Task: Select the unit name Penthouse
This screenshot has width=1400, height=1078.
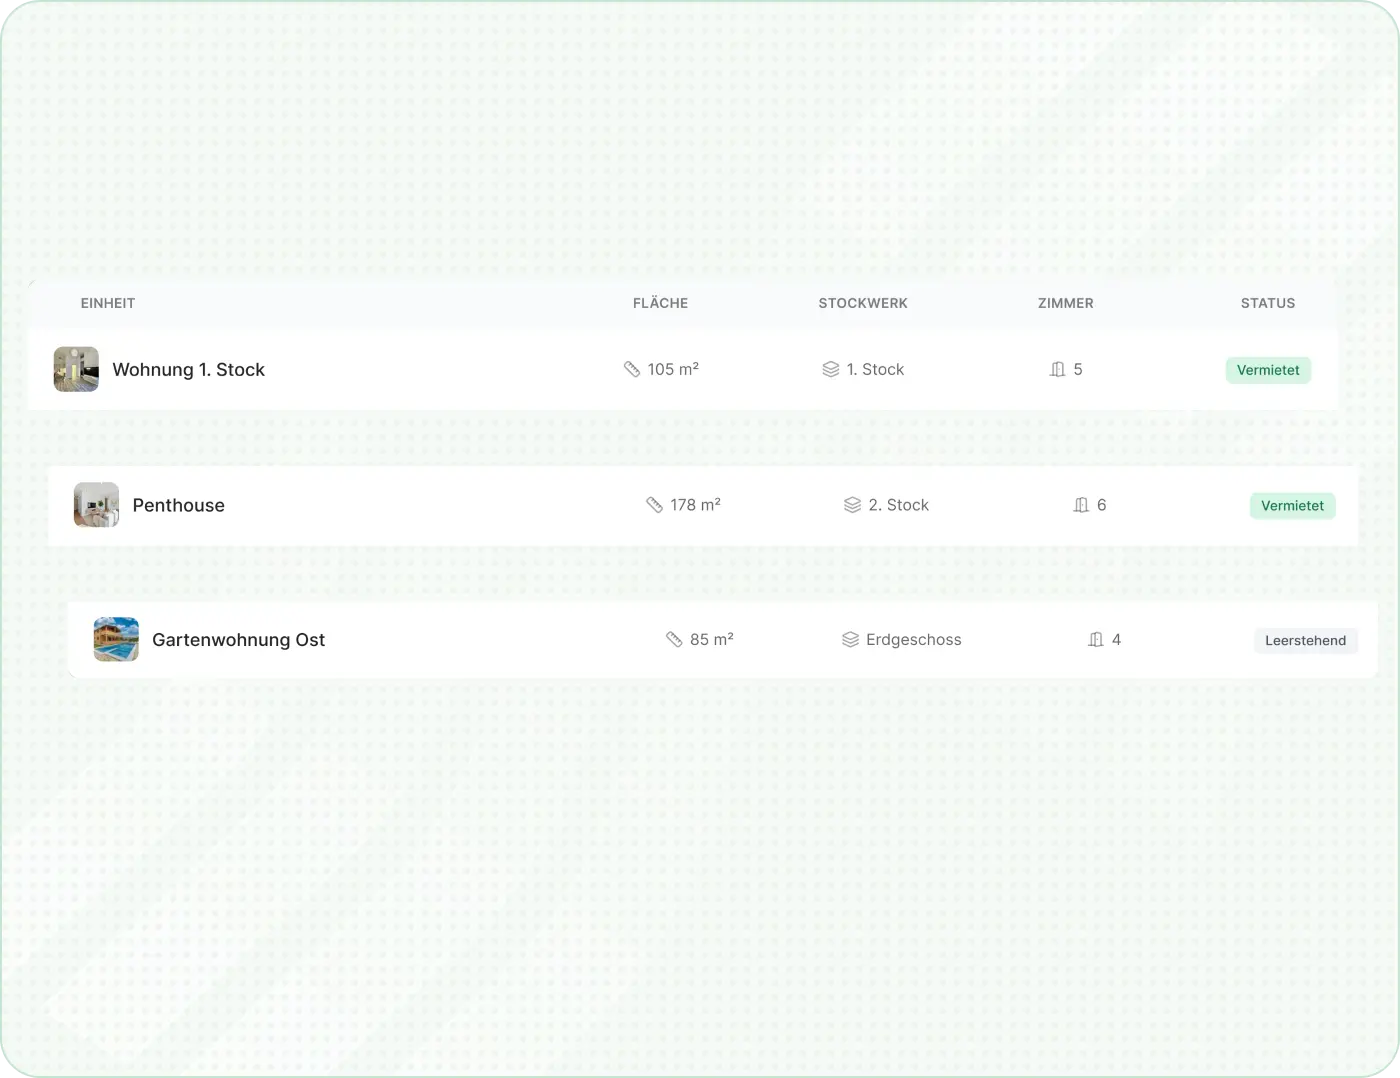Action: point(179,506)
